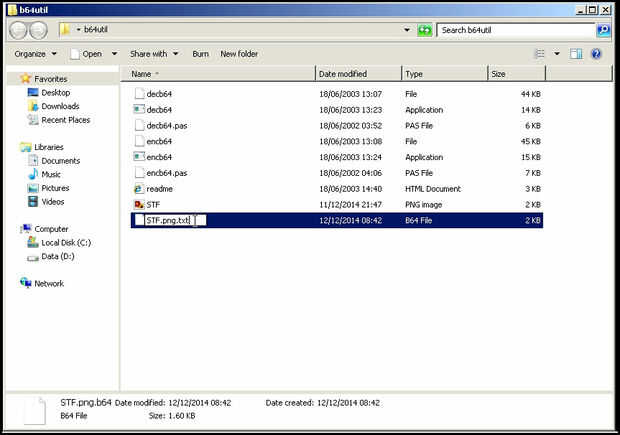Select Network in the navigation pane
620x435 pixels.
coord(49,284)
